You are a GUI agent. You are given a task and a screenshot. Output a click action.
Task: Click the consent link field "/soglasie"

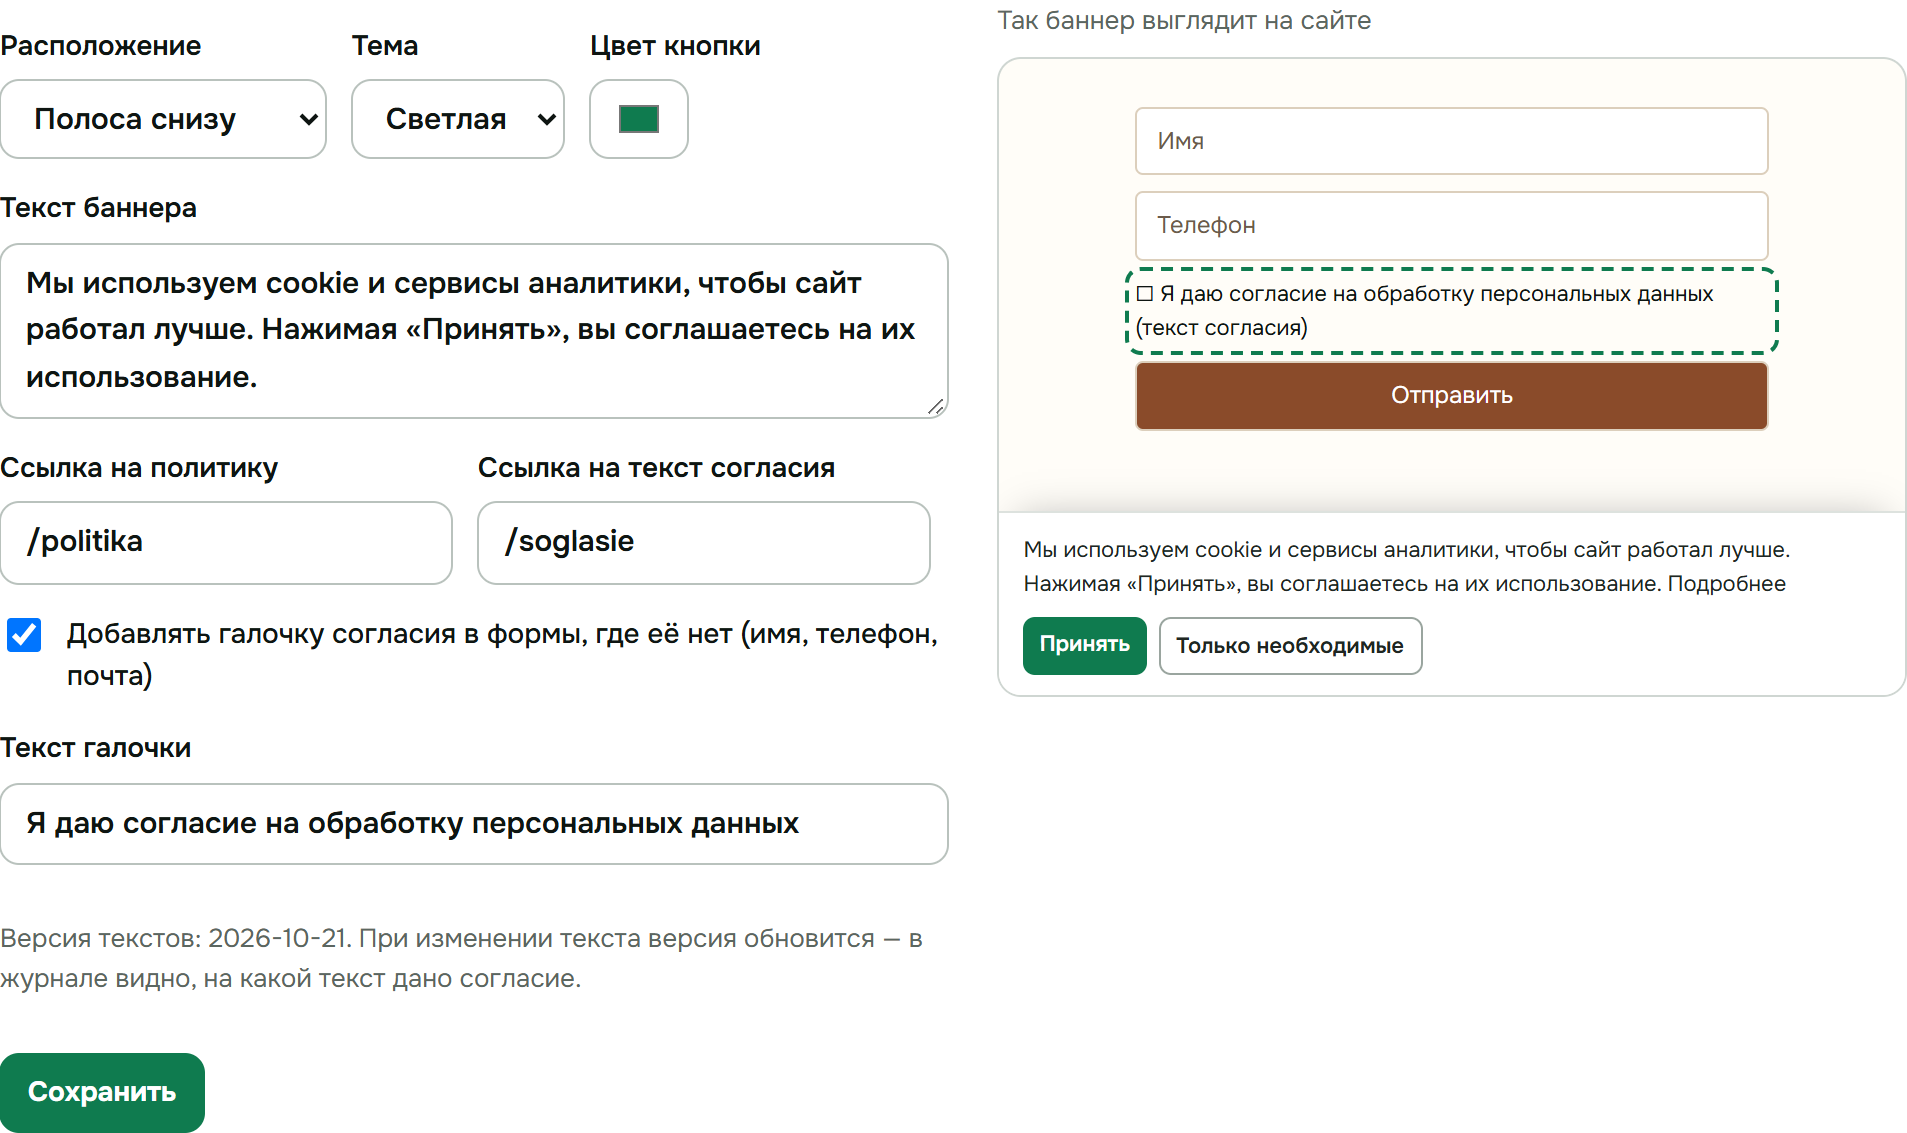[704, 543]
